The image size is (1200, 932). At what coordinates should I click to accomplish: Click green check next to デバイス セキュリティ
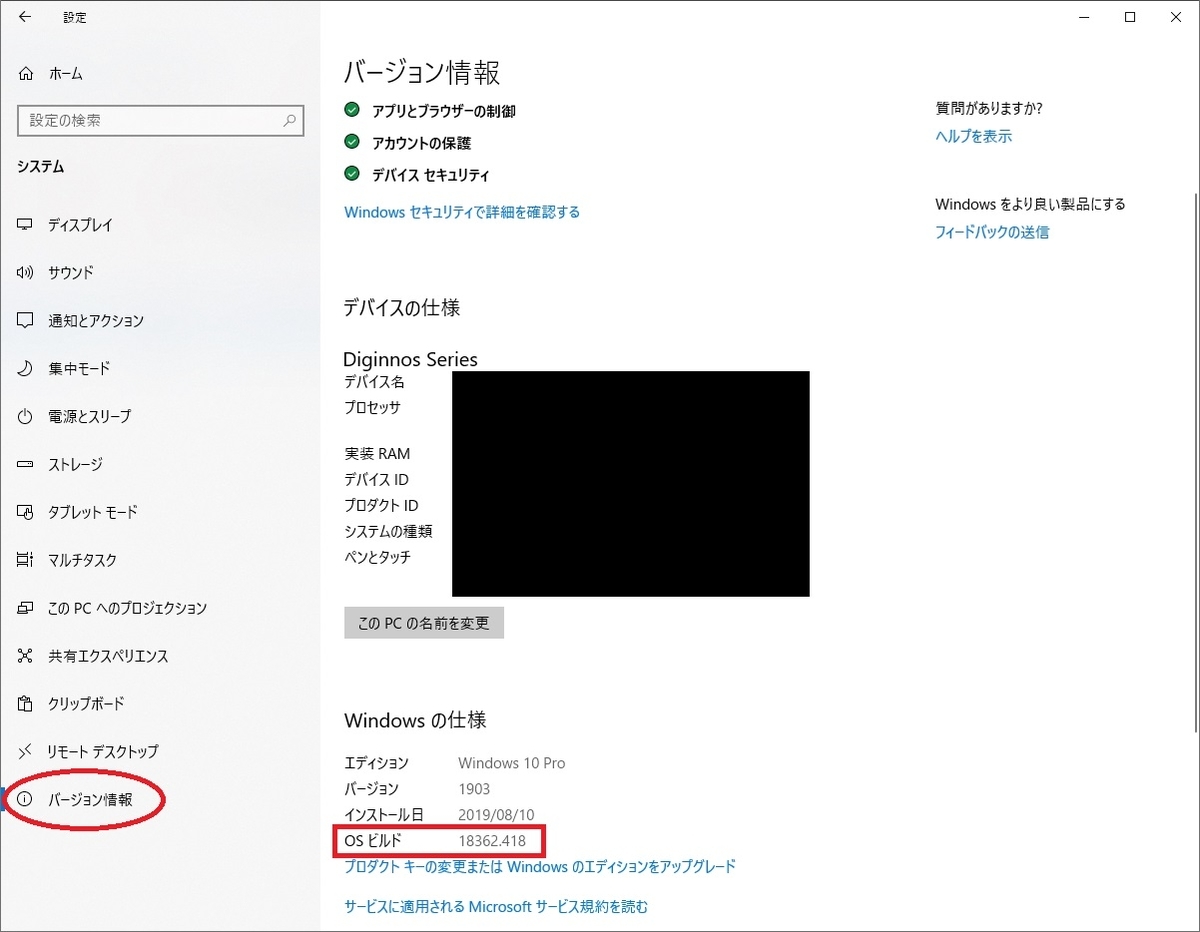pyautogui.click(x=351, y=174)
